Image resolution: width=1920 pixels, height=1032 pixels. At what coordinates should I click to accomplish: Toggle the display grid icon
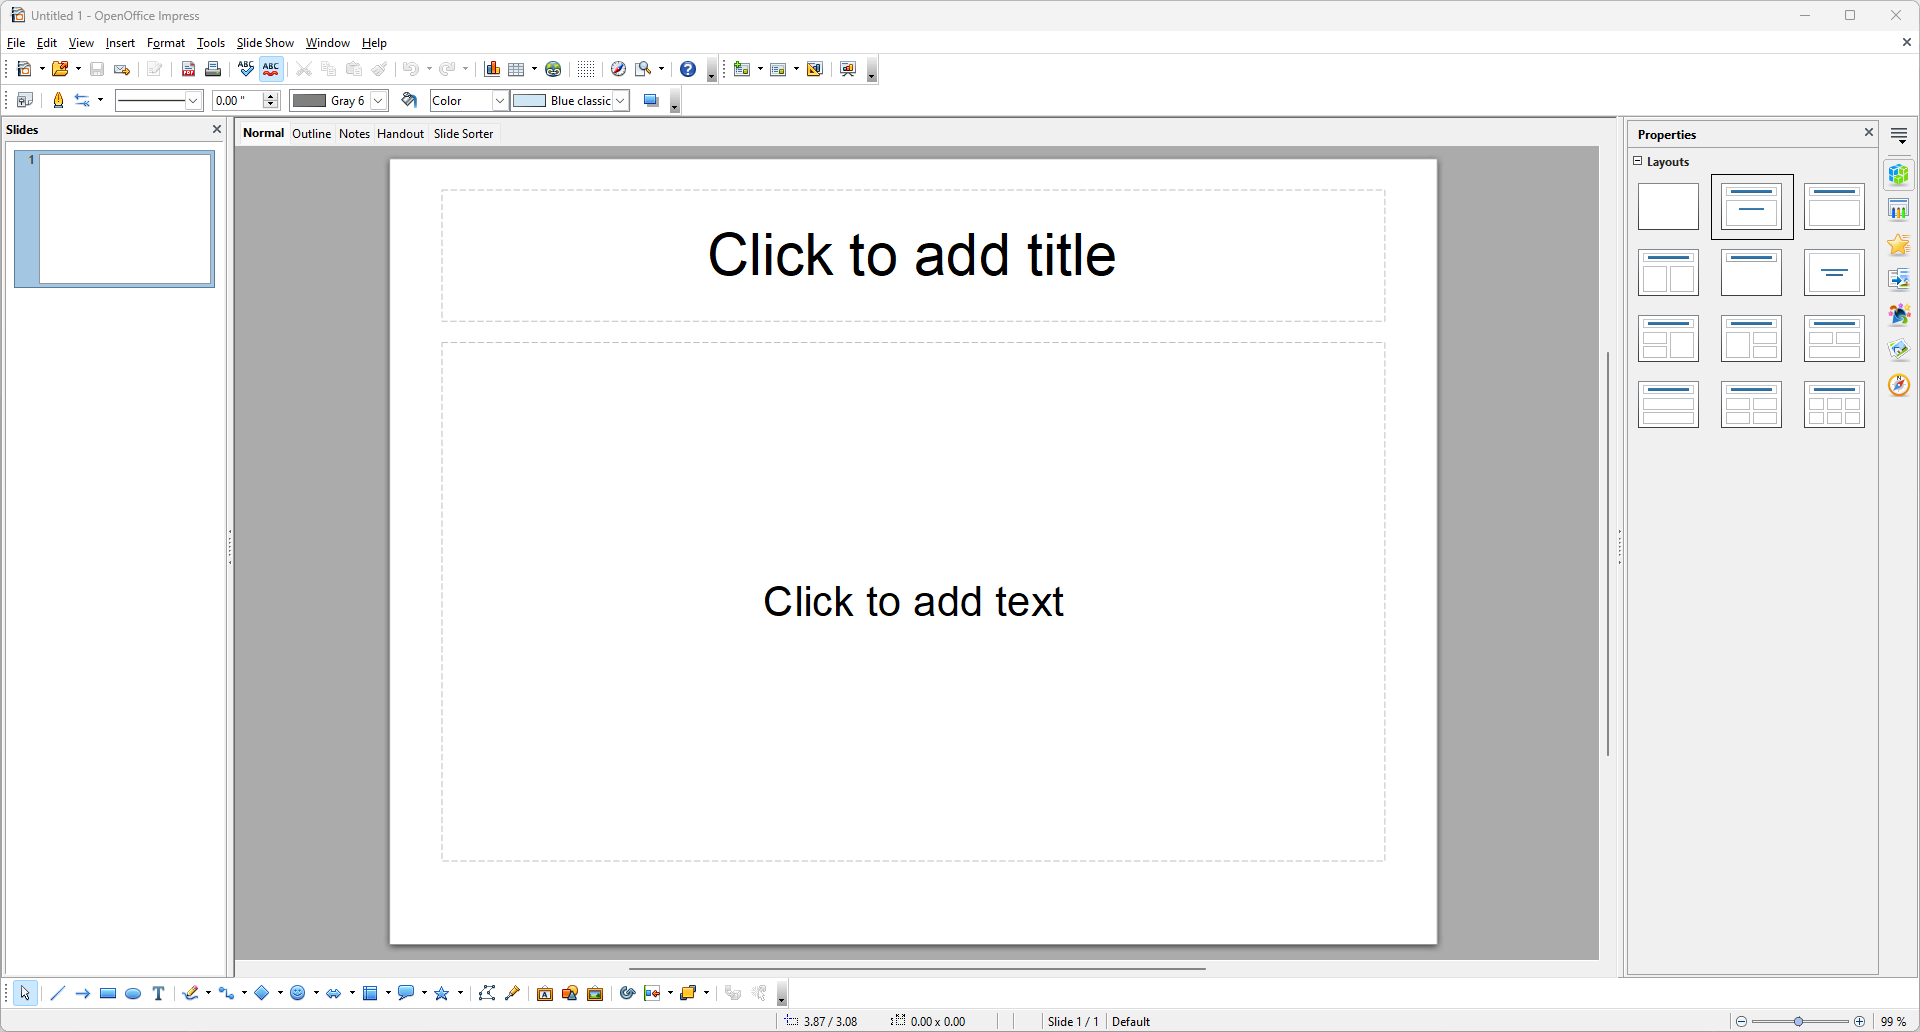click(x=585, y=69)
